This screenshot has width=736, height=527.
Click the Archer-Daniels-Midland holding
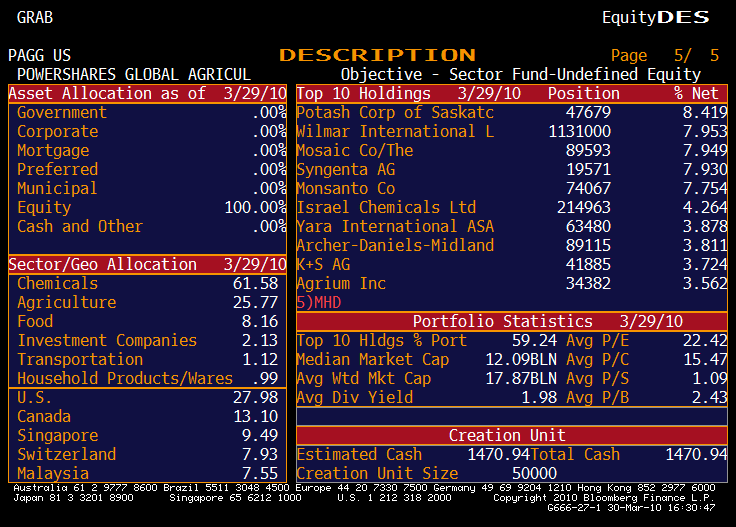coord(394,245)
